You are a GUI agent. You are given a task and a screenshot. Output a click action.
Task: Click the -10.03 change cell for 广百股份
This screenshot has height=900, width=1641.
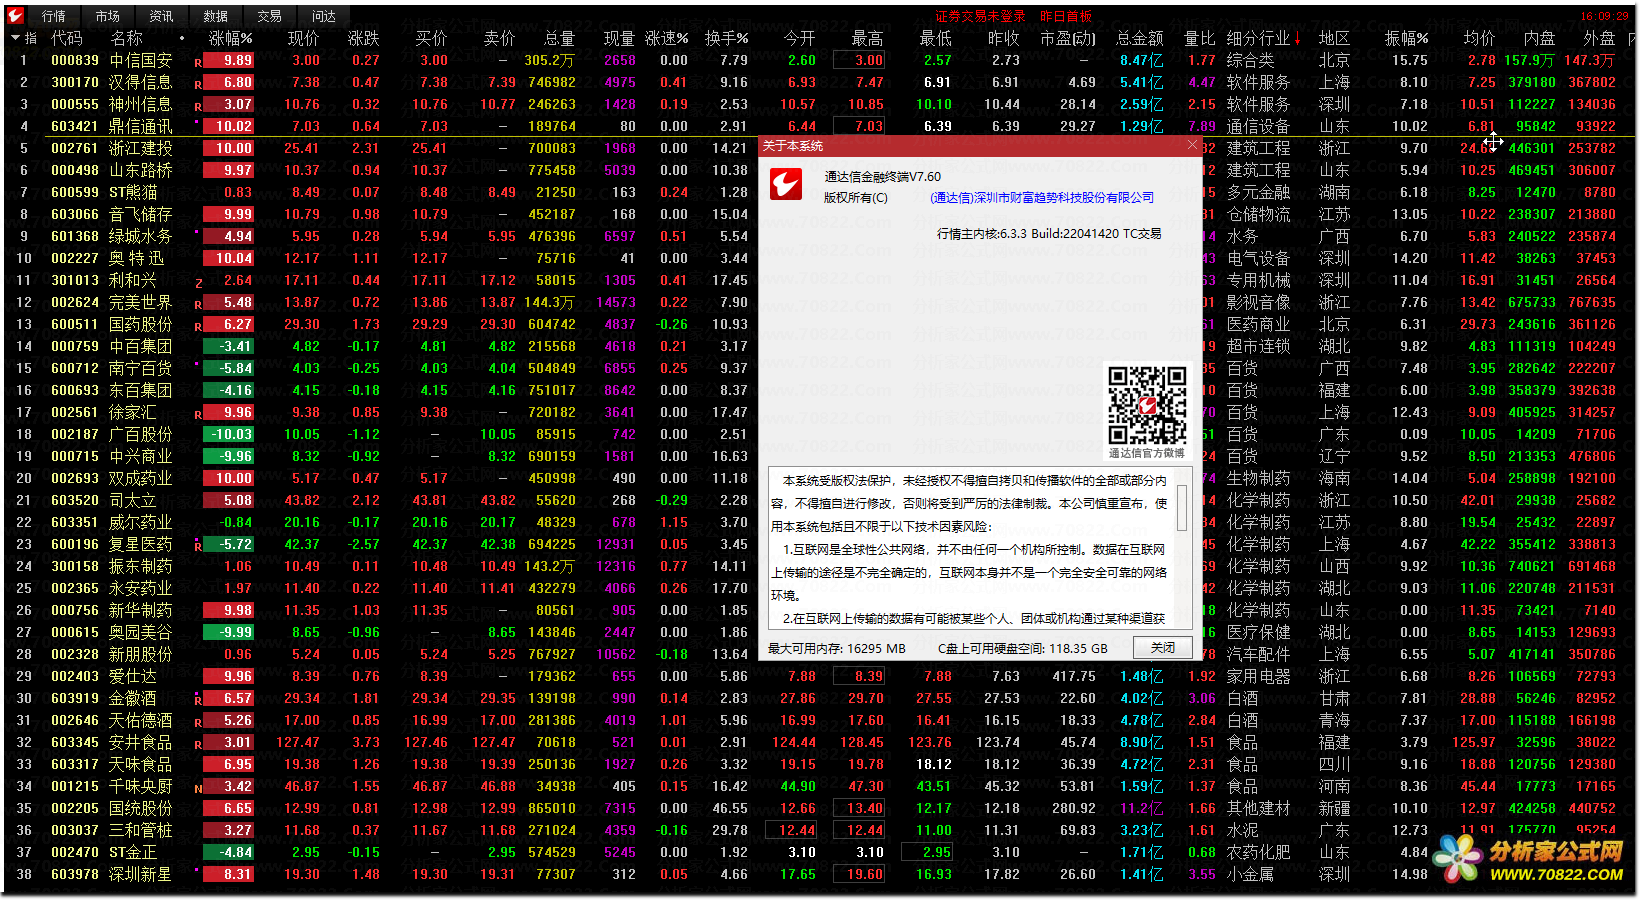tap(229, 435)
